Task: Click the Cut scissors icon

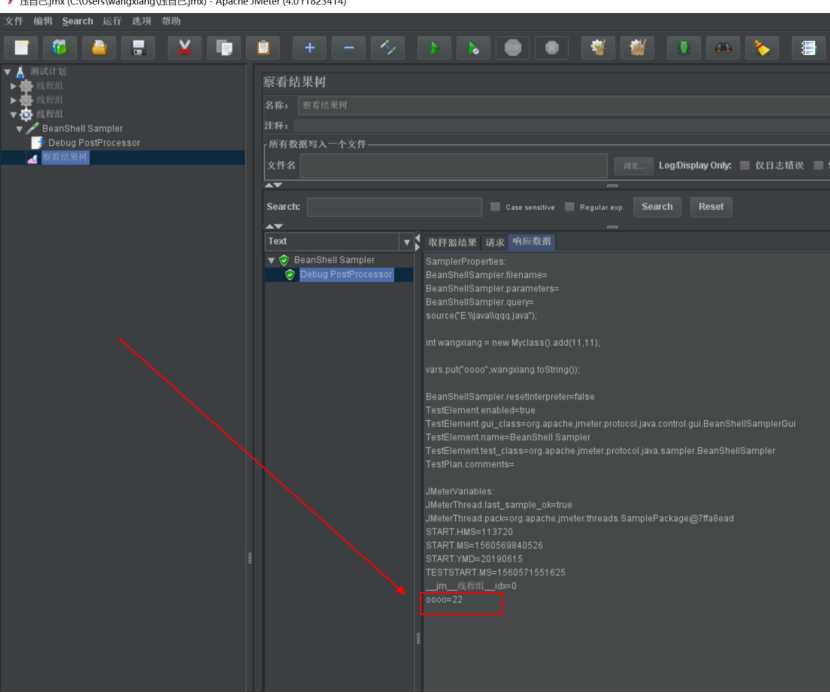Action: coord(184,48)
